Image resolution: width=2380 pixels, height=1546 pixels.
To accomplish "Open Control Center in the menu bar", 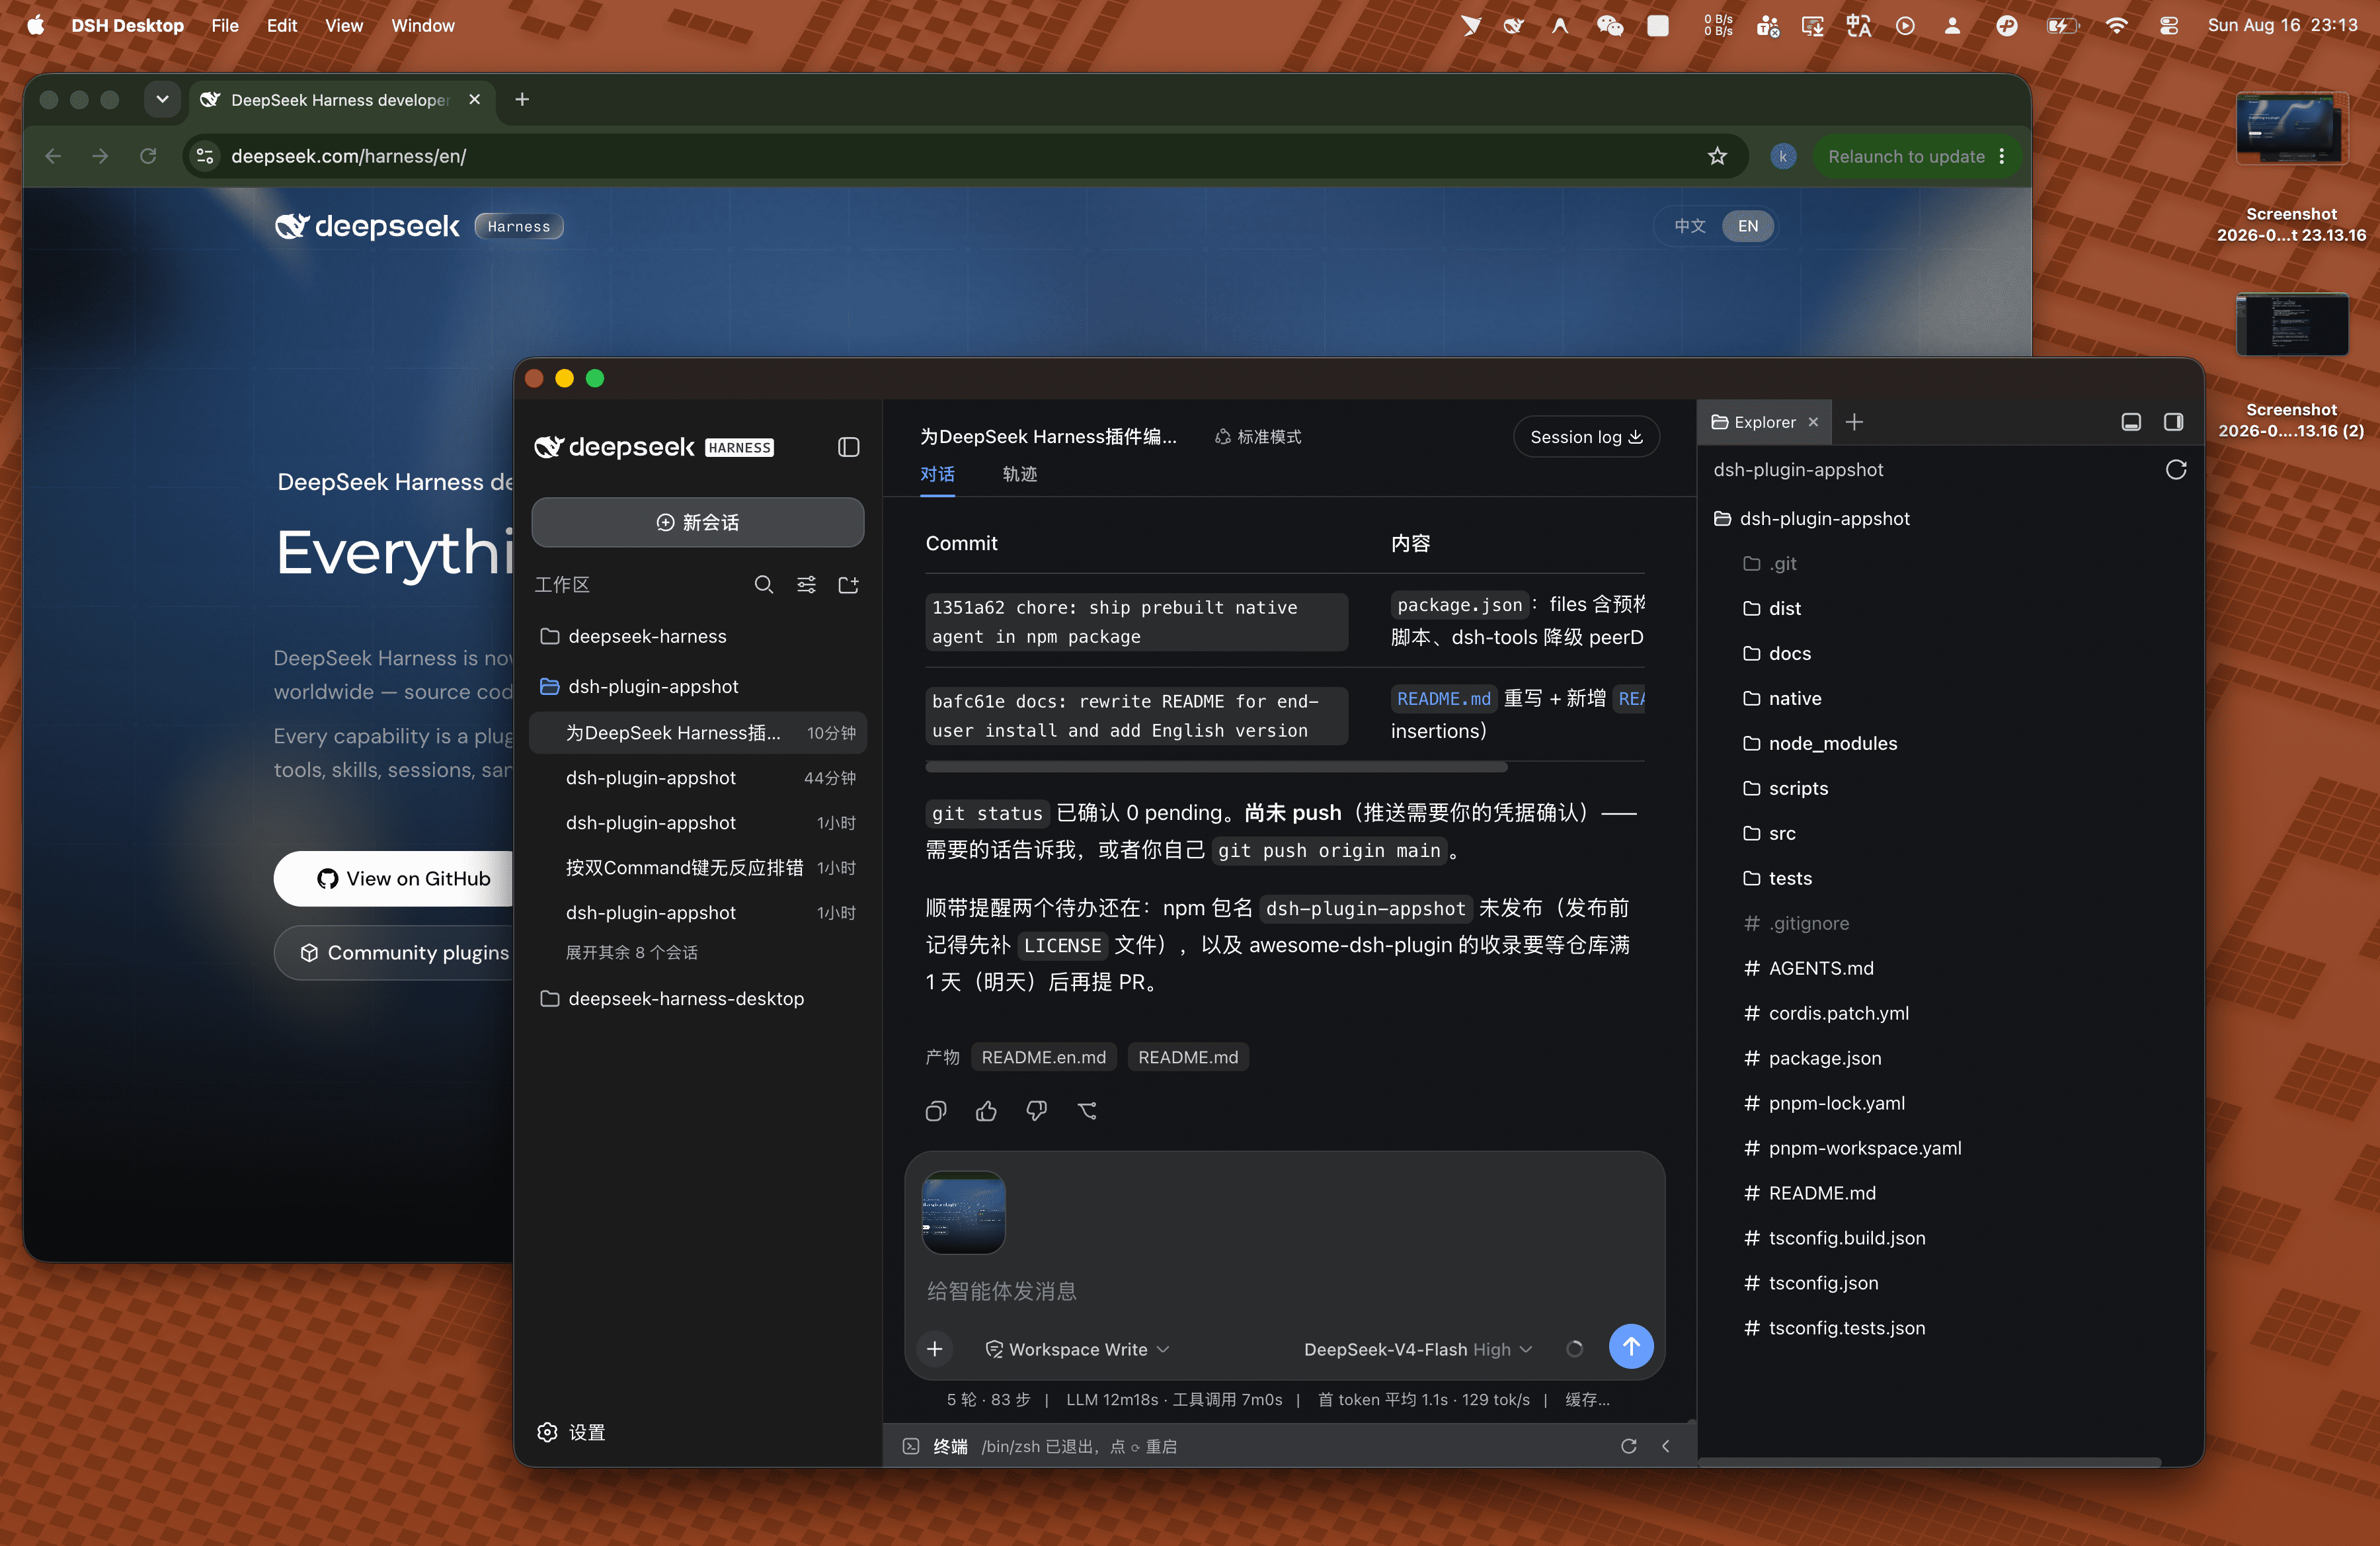I will pos(2168,26).
